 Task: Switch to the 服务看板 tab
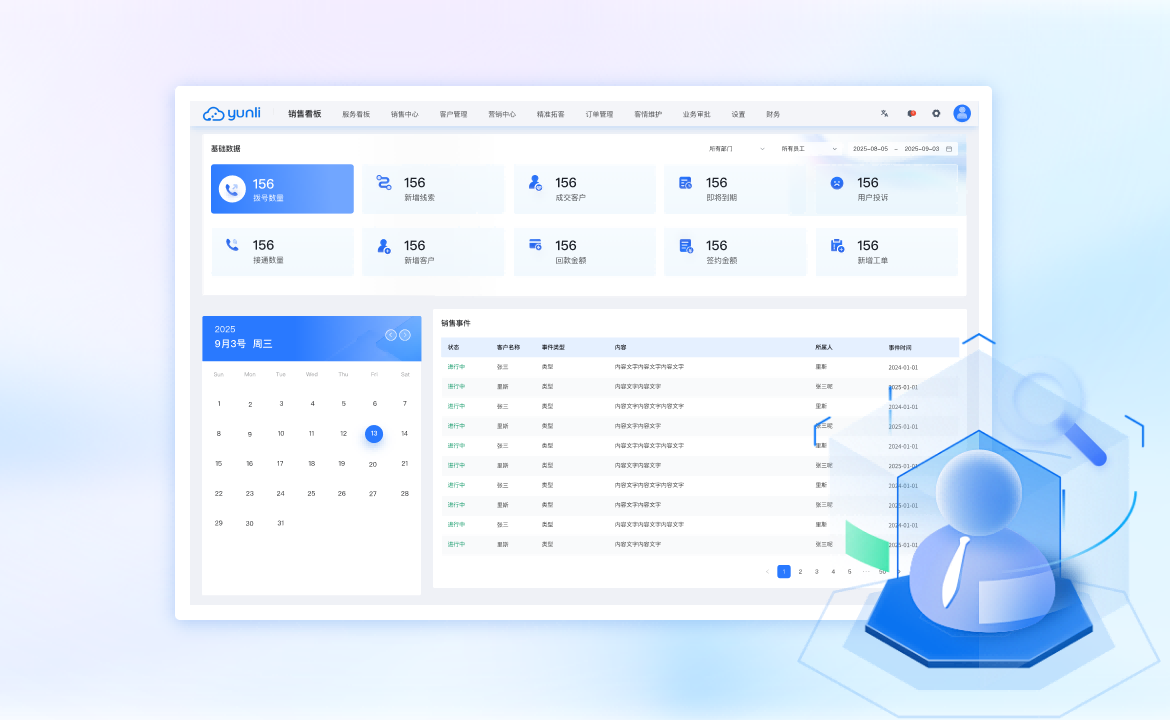(x=356, y=115)
